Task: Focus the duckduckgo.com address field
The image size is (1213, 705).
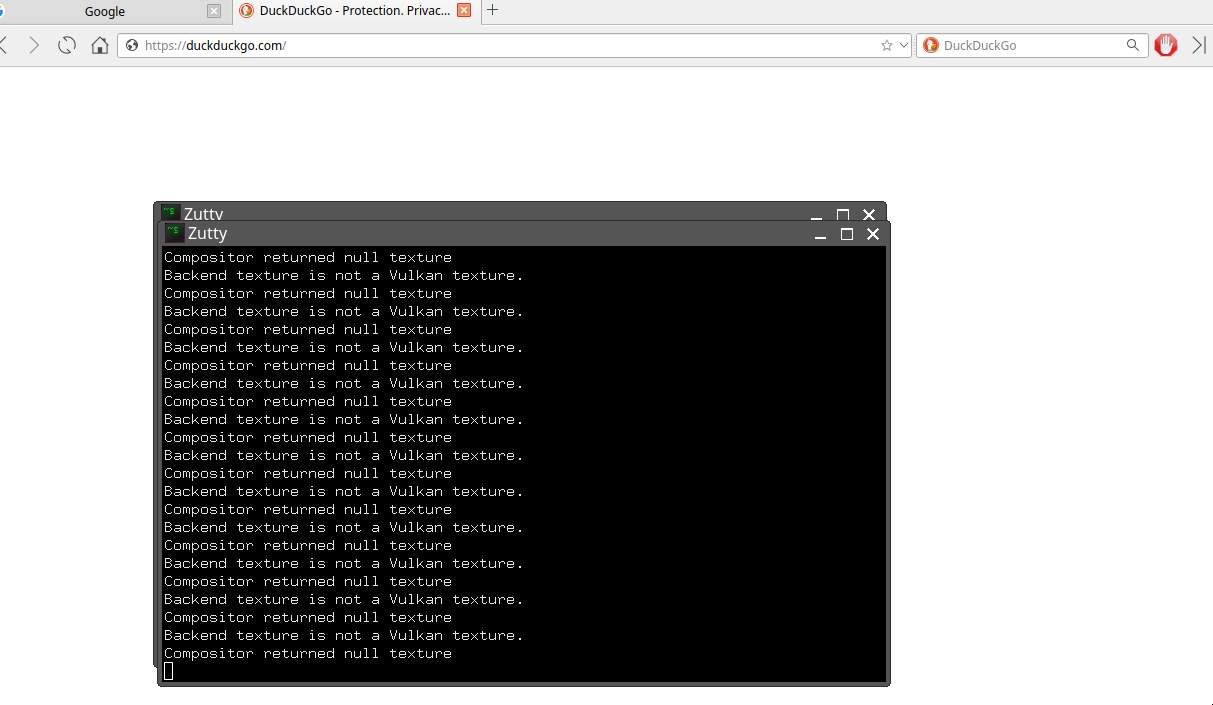Action: (x=500, y=45)
